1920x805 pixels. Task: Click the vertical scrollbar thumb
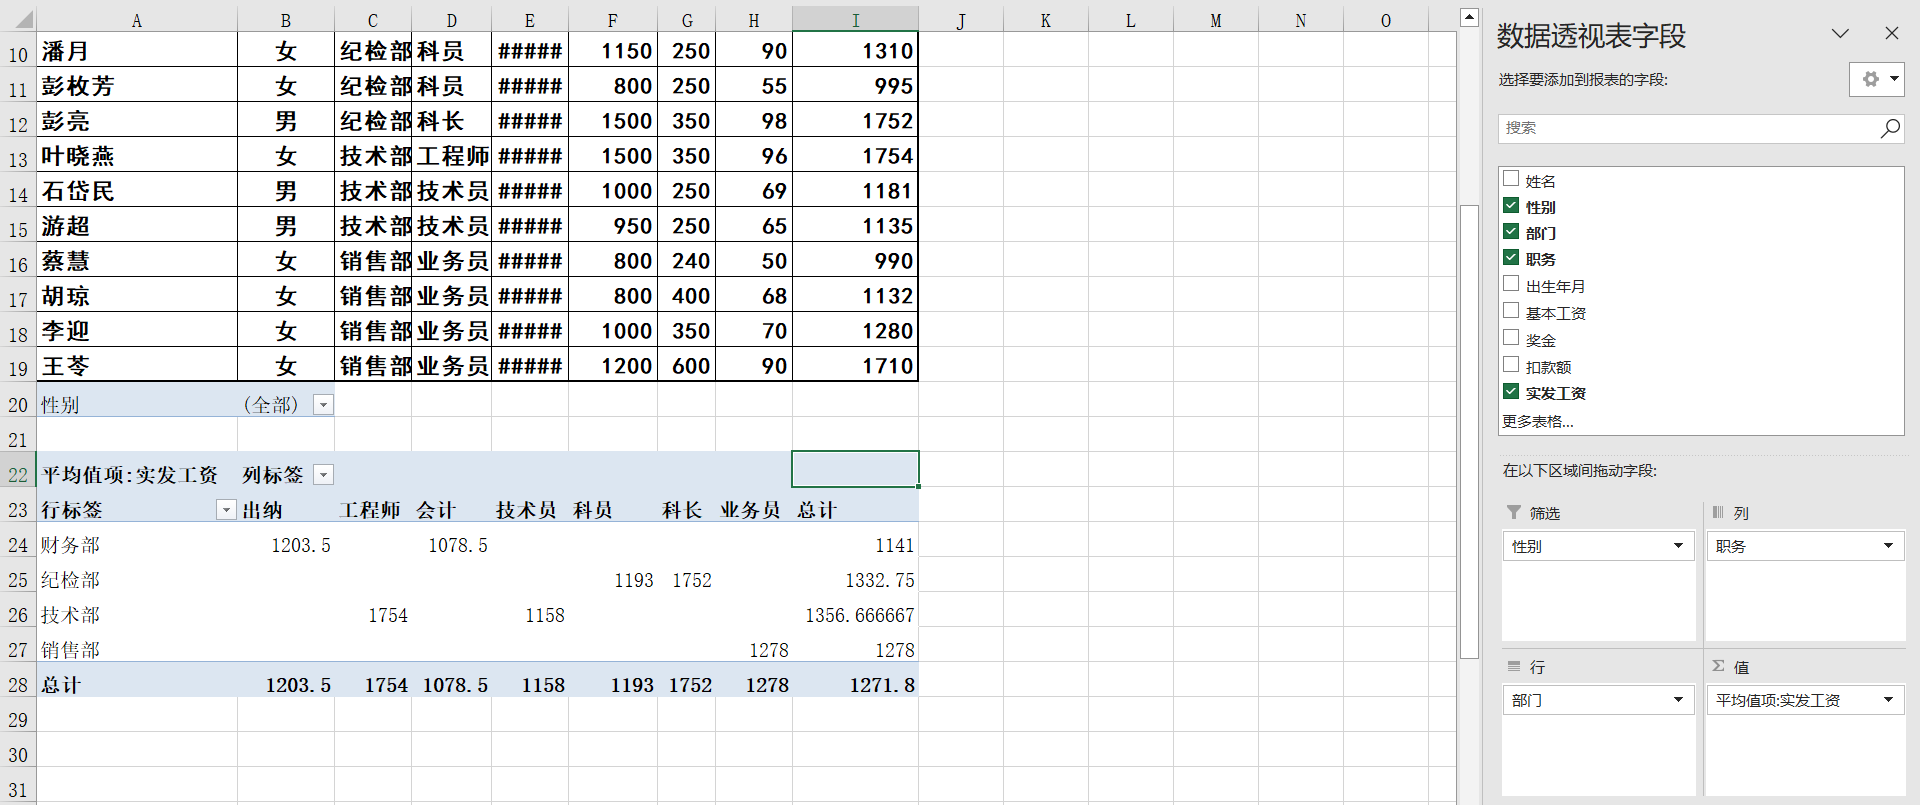[1469, 430]
